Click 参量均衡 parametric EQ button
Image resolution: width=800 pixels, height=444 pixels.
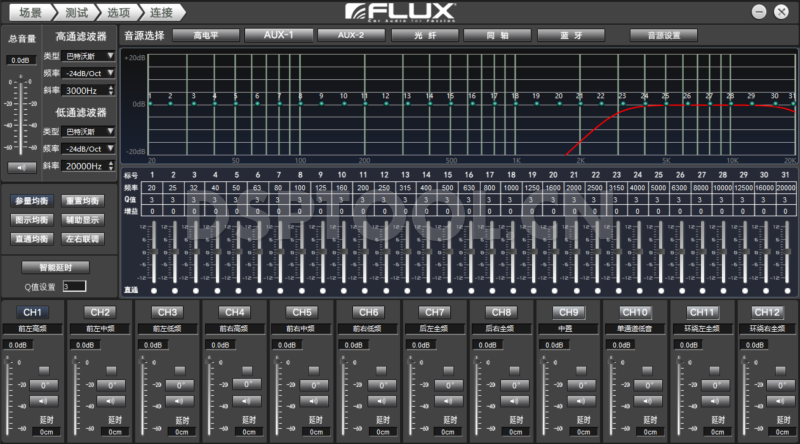(32, 201)
